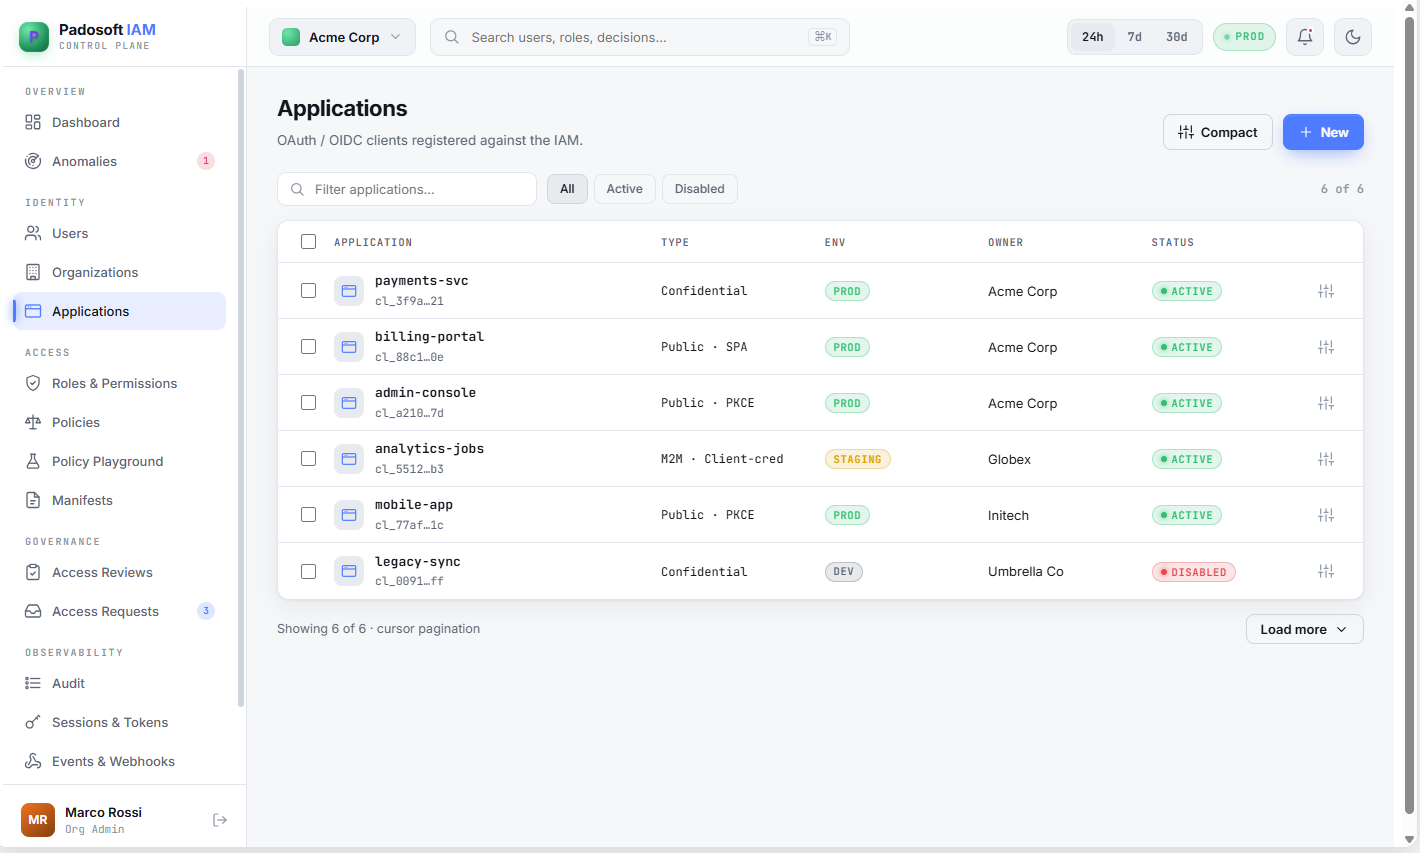Open Roles & Permissions page
Screen dimensions: 1420x853
tap(119, 383)
